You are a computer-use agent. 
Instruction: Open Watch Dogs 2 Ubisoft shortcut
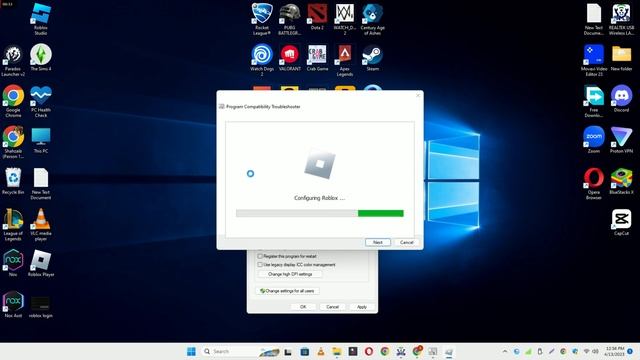pos(262,60)
